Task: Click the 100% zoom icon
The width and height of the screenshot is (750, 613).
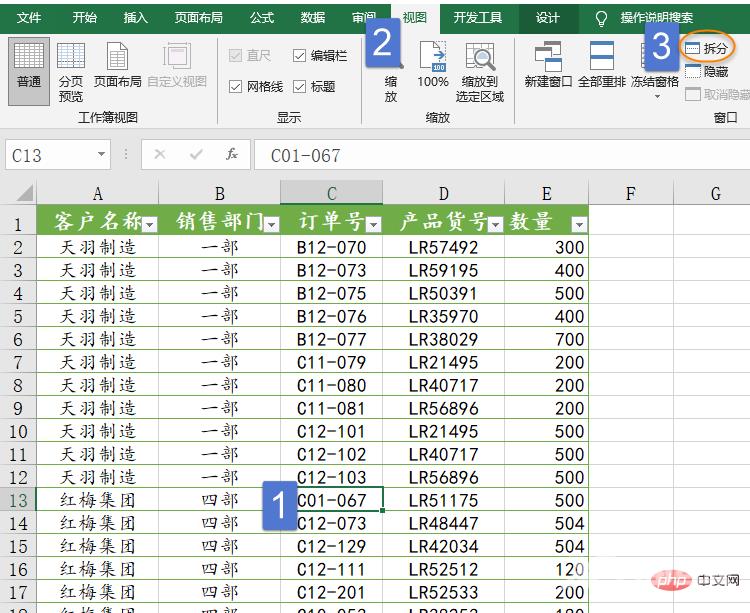Action: point(432,66)
